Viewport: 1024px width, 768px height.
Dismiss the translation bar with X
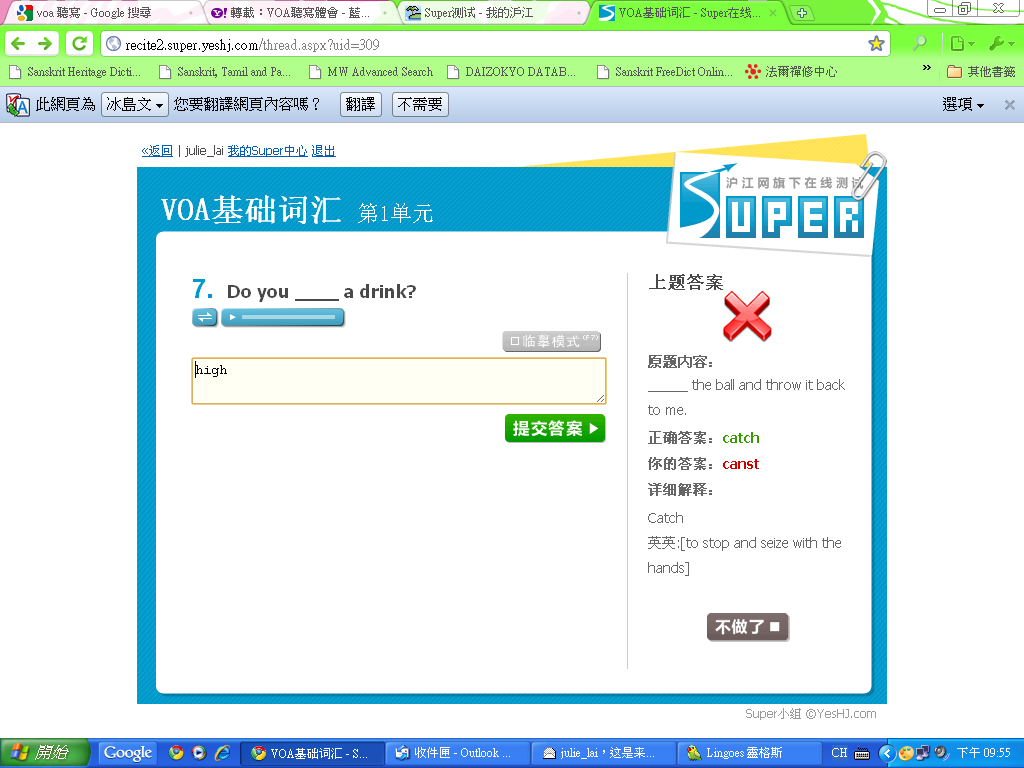click(x=1009, y=105)
